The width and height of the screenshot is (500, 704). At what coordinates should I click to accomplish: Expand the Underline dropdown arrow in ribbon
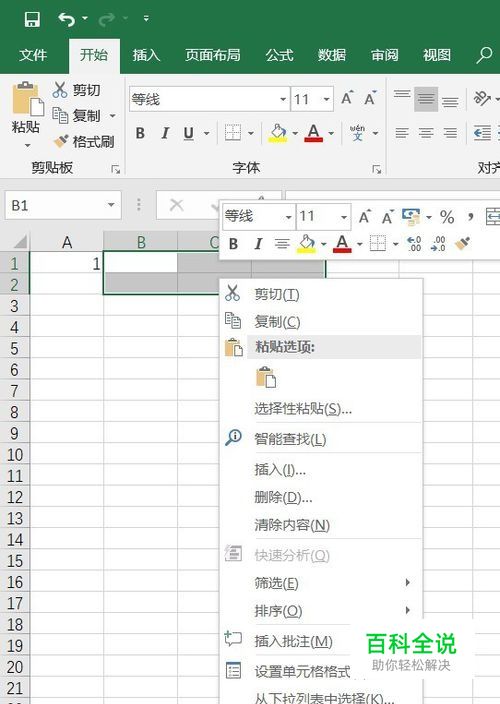coord(207,133)
